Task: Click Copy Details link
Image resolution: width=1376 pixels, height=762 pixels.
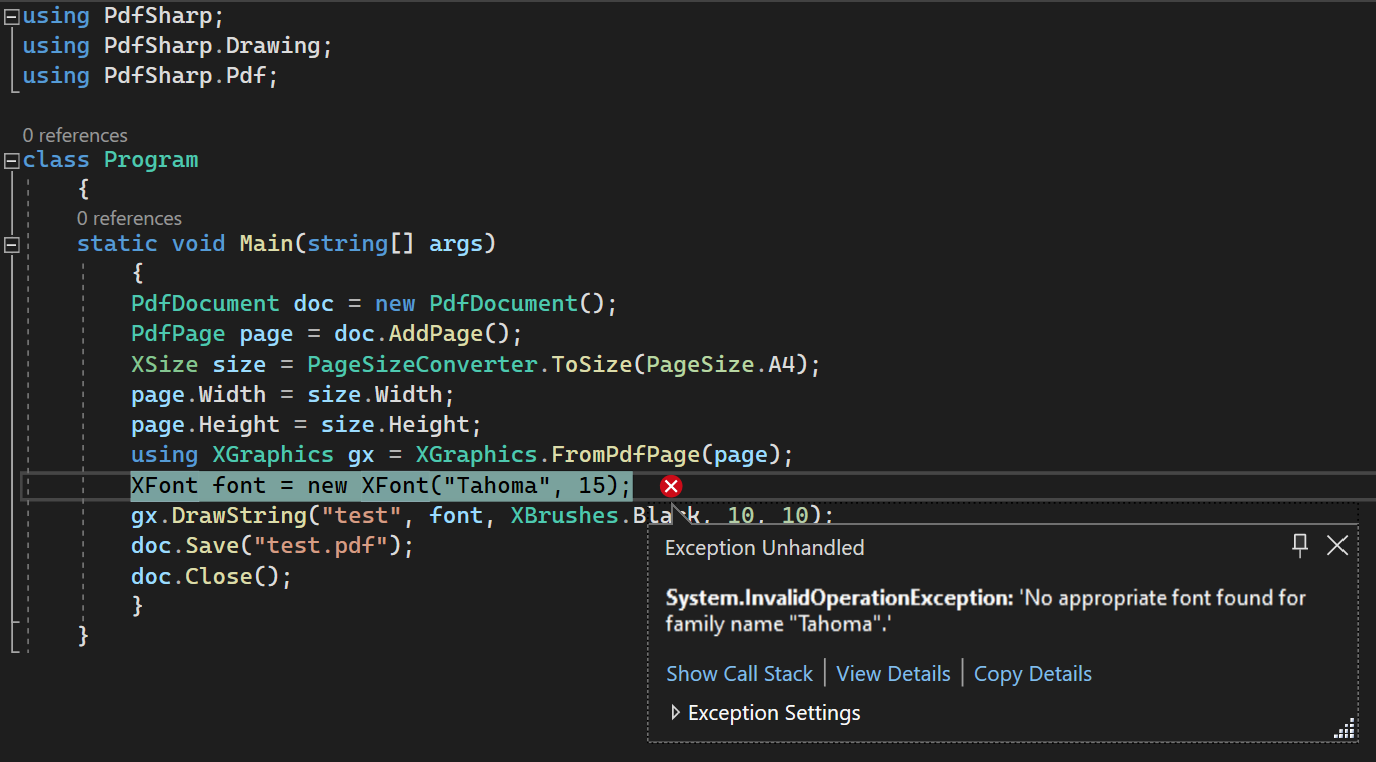Action: 1033,674
